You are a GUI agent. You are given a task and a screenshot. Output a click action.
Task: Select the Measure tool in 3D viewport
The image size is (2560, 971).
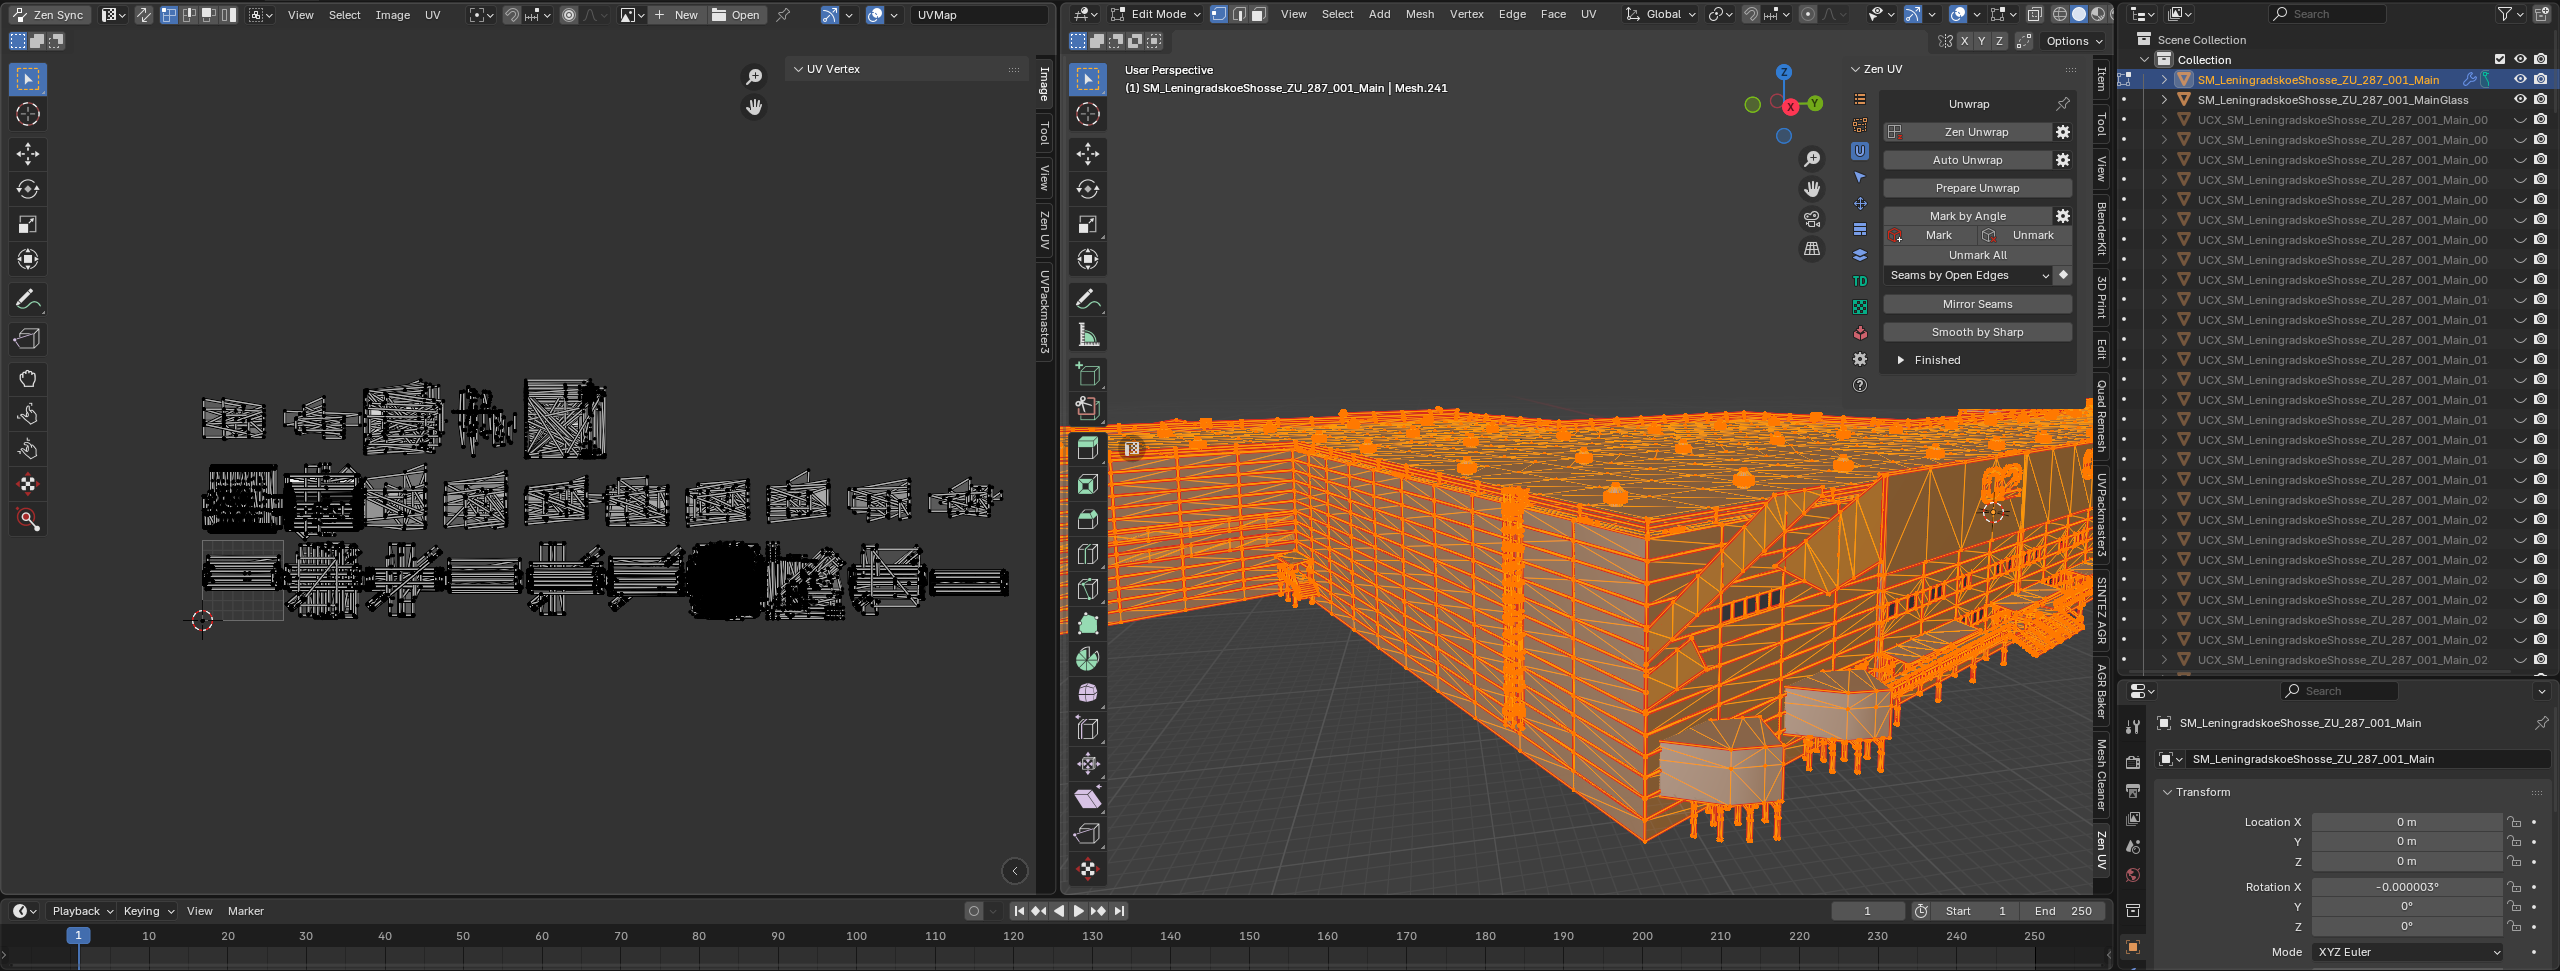pos(1088,335)
